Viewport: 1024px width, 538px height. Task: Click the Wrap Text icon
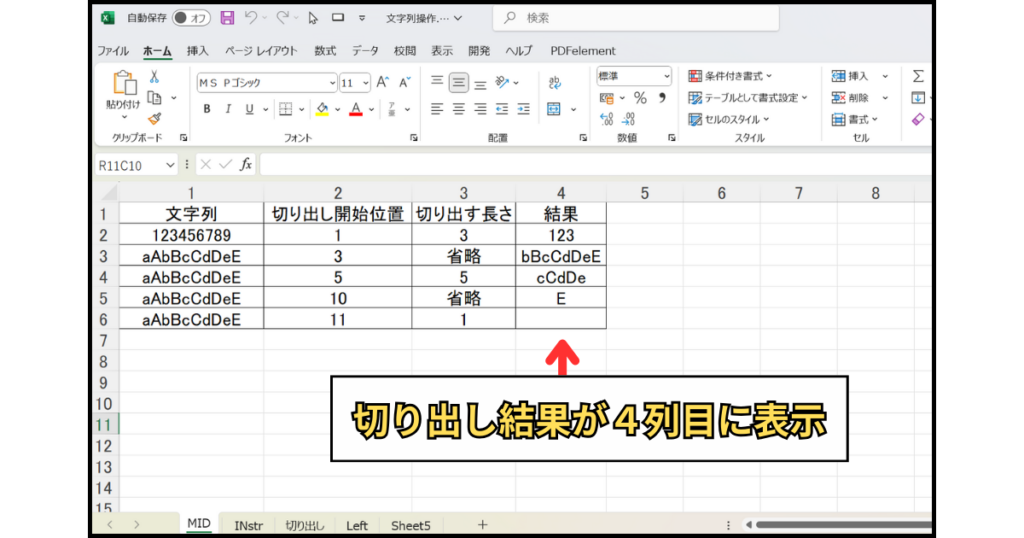click(554, 83)
